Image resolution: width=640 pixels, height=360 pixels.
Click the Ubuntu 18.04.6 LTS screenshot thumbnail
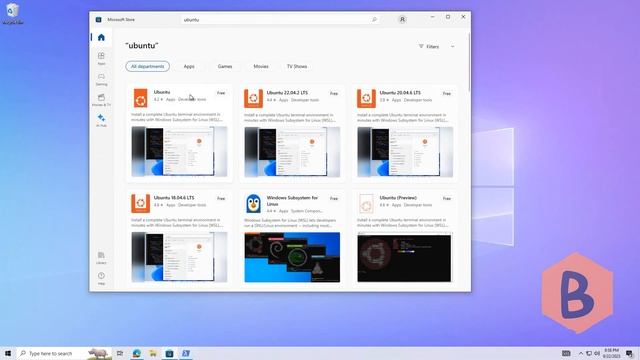tap(179, 257)
